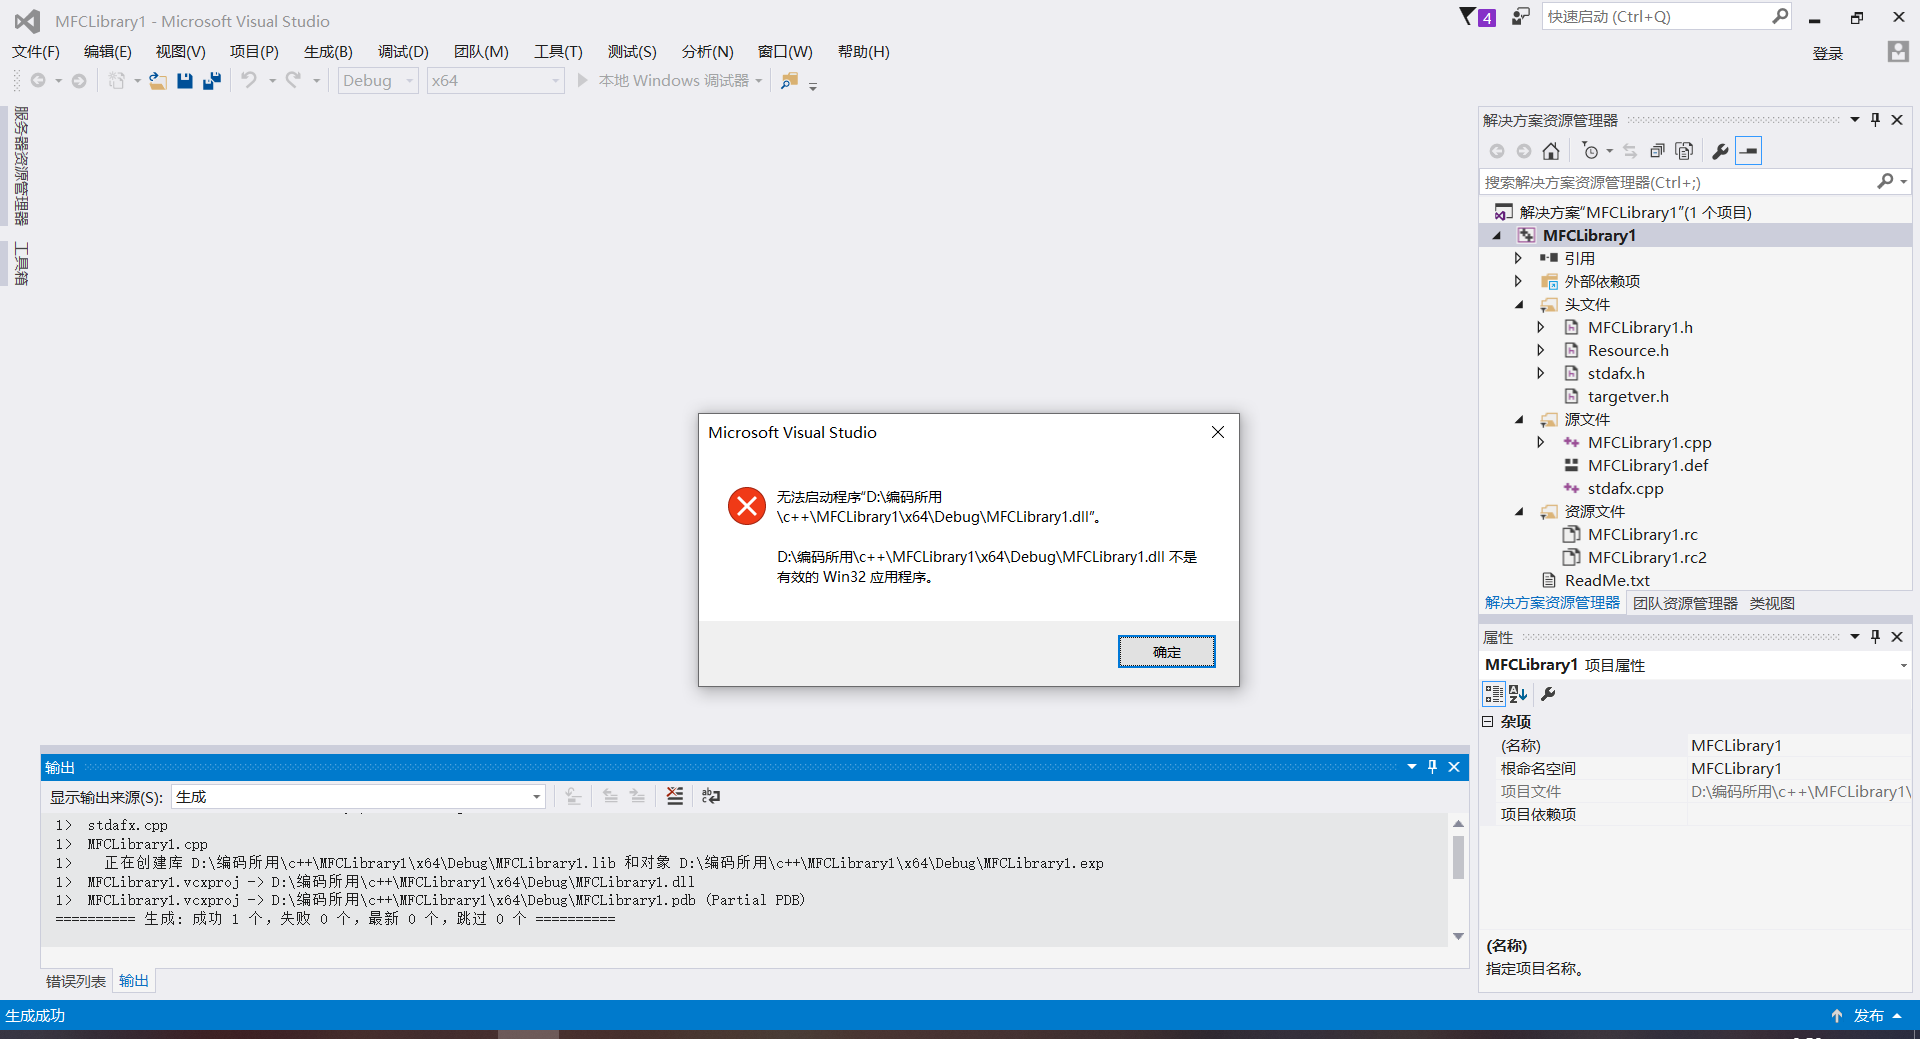The image size is (1920, 1039).
Task: Open 显示输出来源 dropdown set to 生成
Action: click(x=358, y=797)
